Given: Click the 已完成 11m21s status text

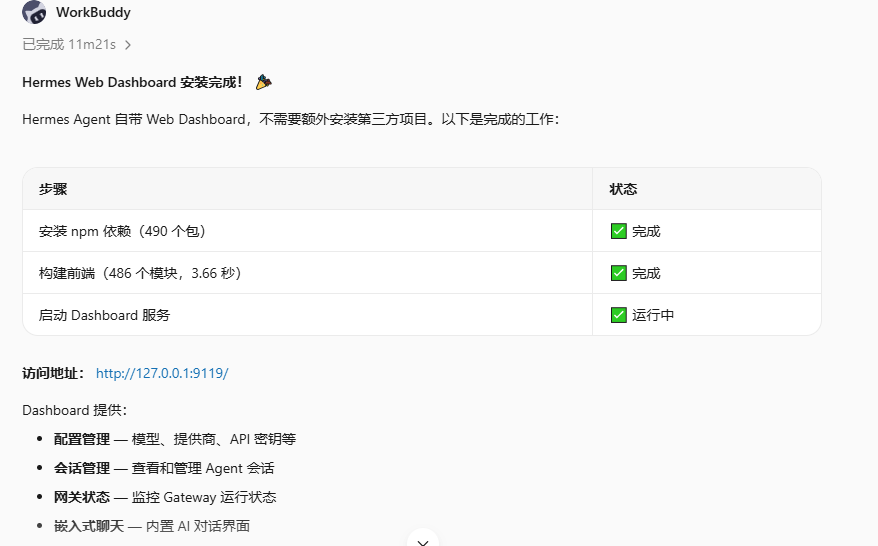Looking at the screenshot, I should 69,45.
